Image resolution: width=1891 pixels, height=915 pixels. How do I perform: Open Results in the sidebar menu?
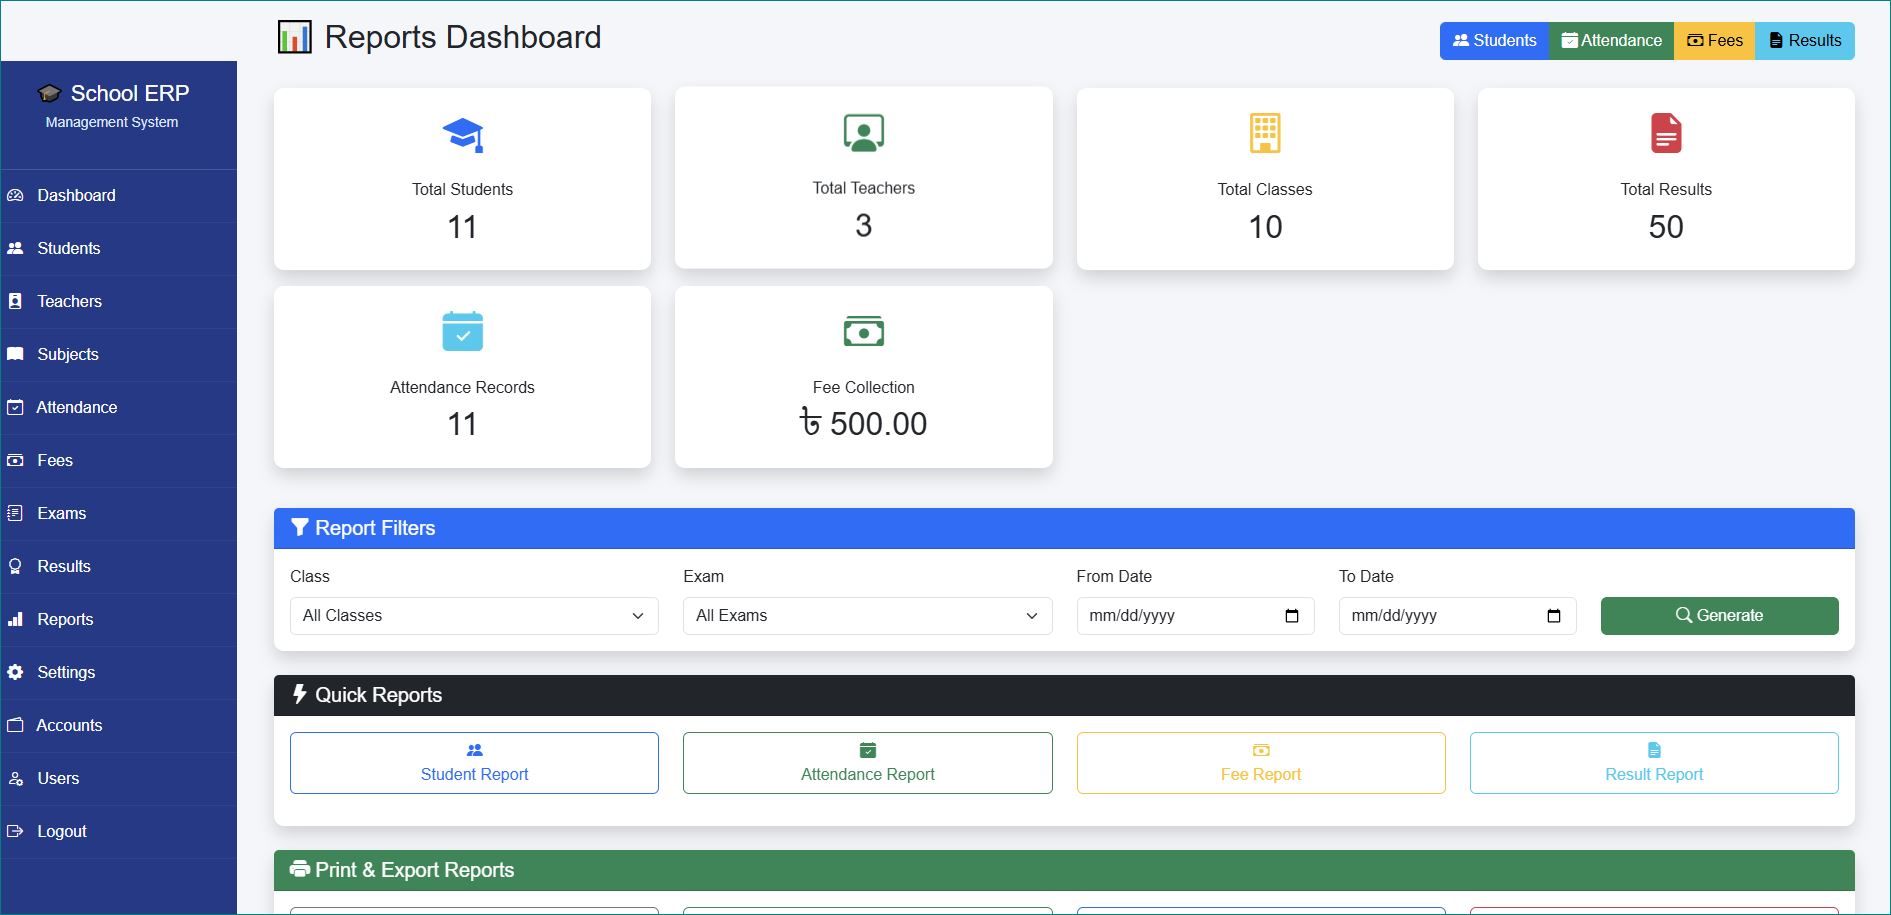[119, 566]
